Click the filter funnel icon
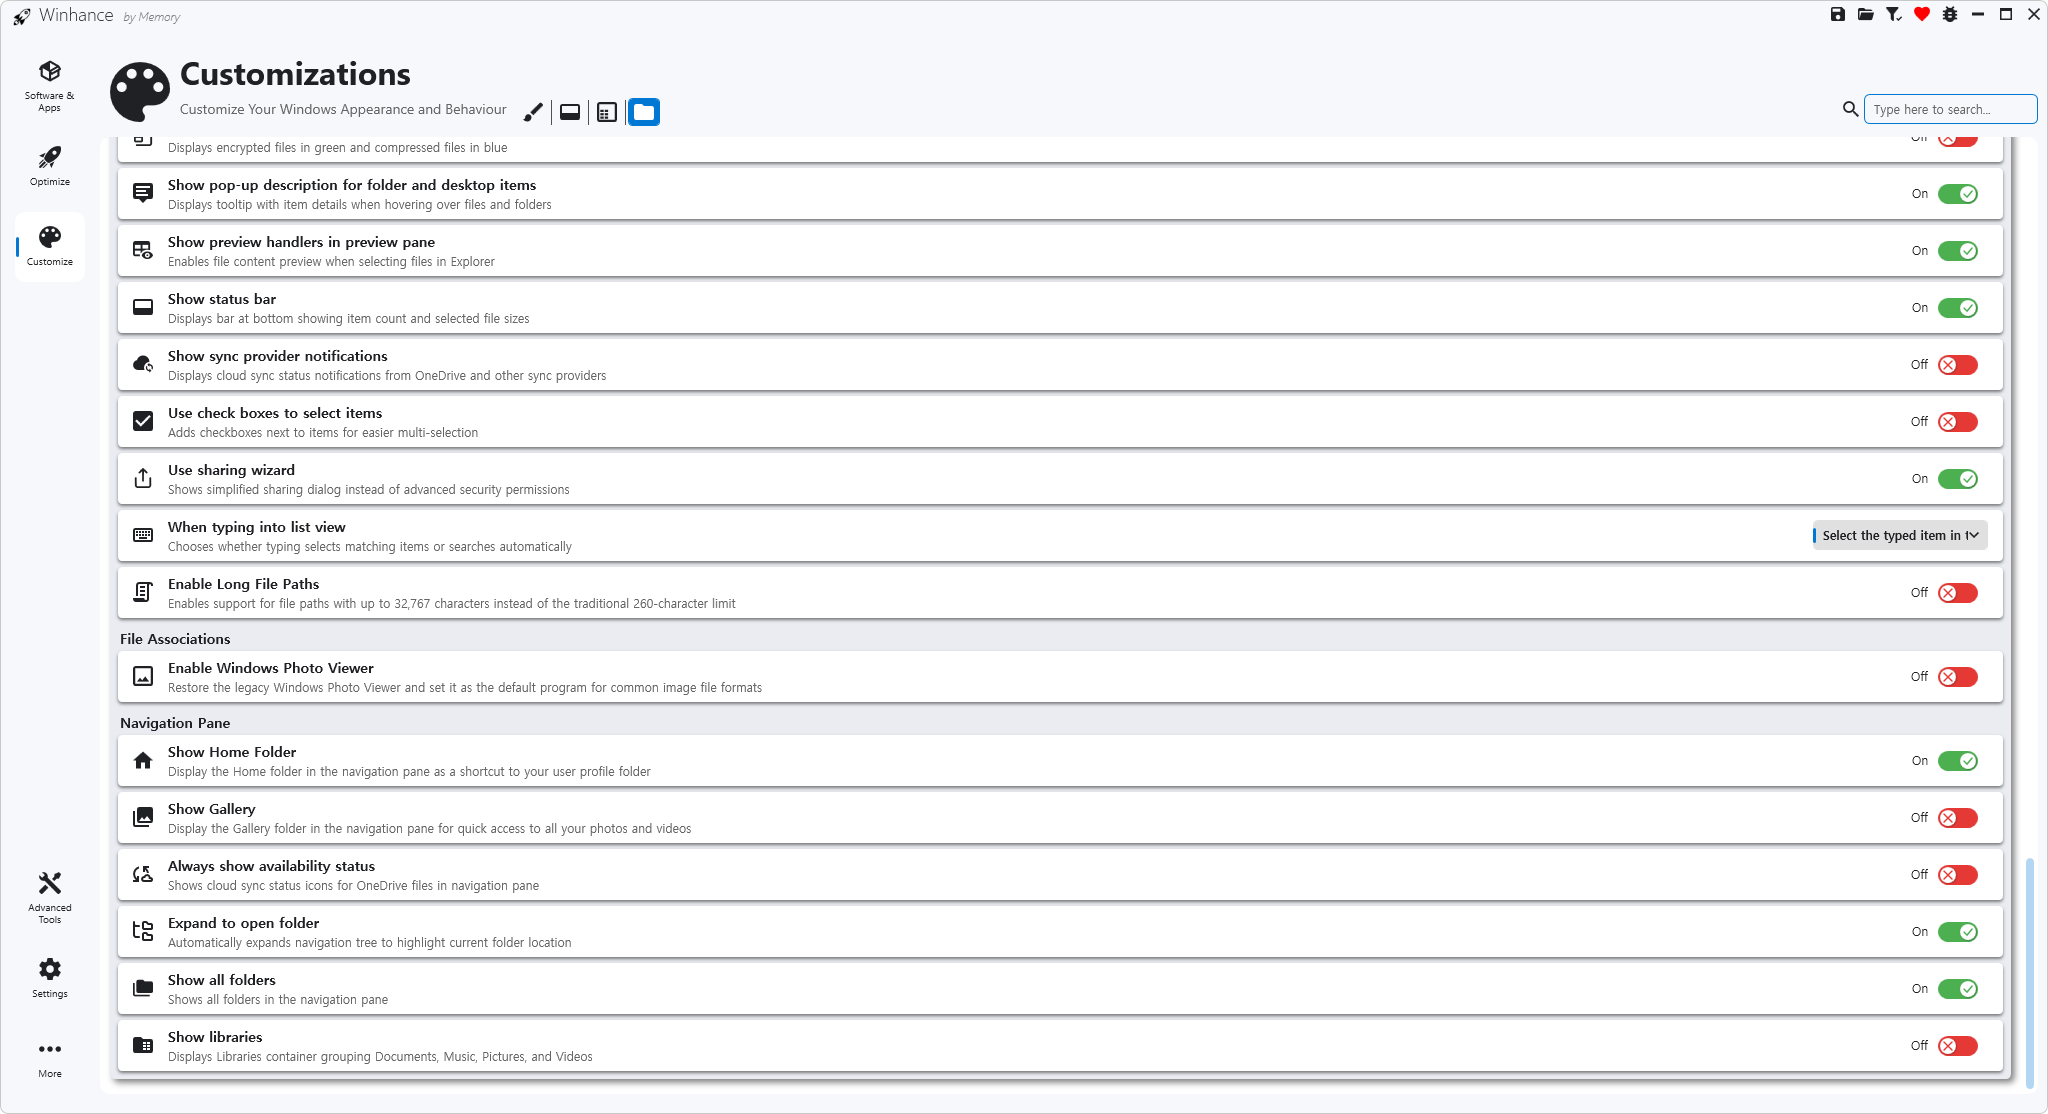 1893,14
